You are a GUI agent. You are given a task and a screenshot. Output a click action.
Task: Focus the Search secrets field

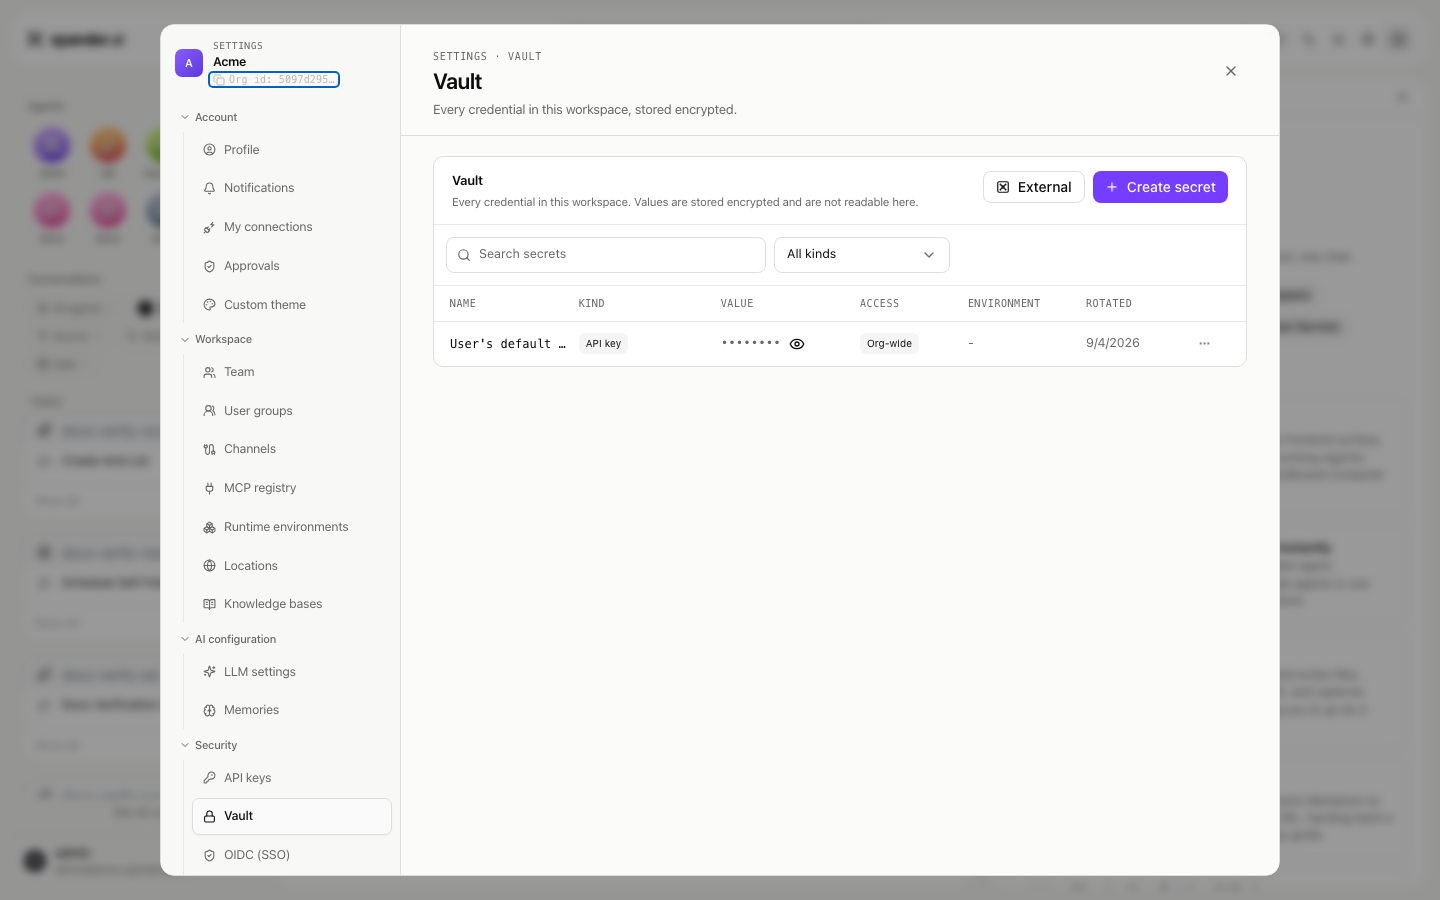coord(606,255)
